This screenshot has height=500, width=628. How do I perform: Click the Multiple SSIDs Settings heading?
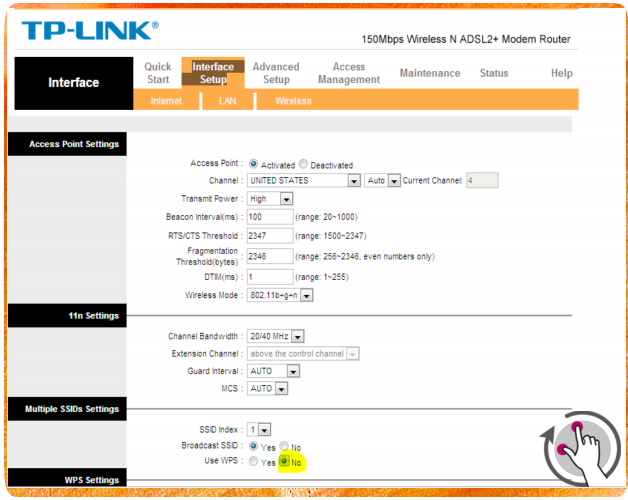pyautogui.click(x=67, y=409)
